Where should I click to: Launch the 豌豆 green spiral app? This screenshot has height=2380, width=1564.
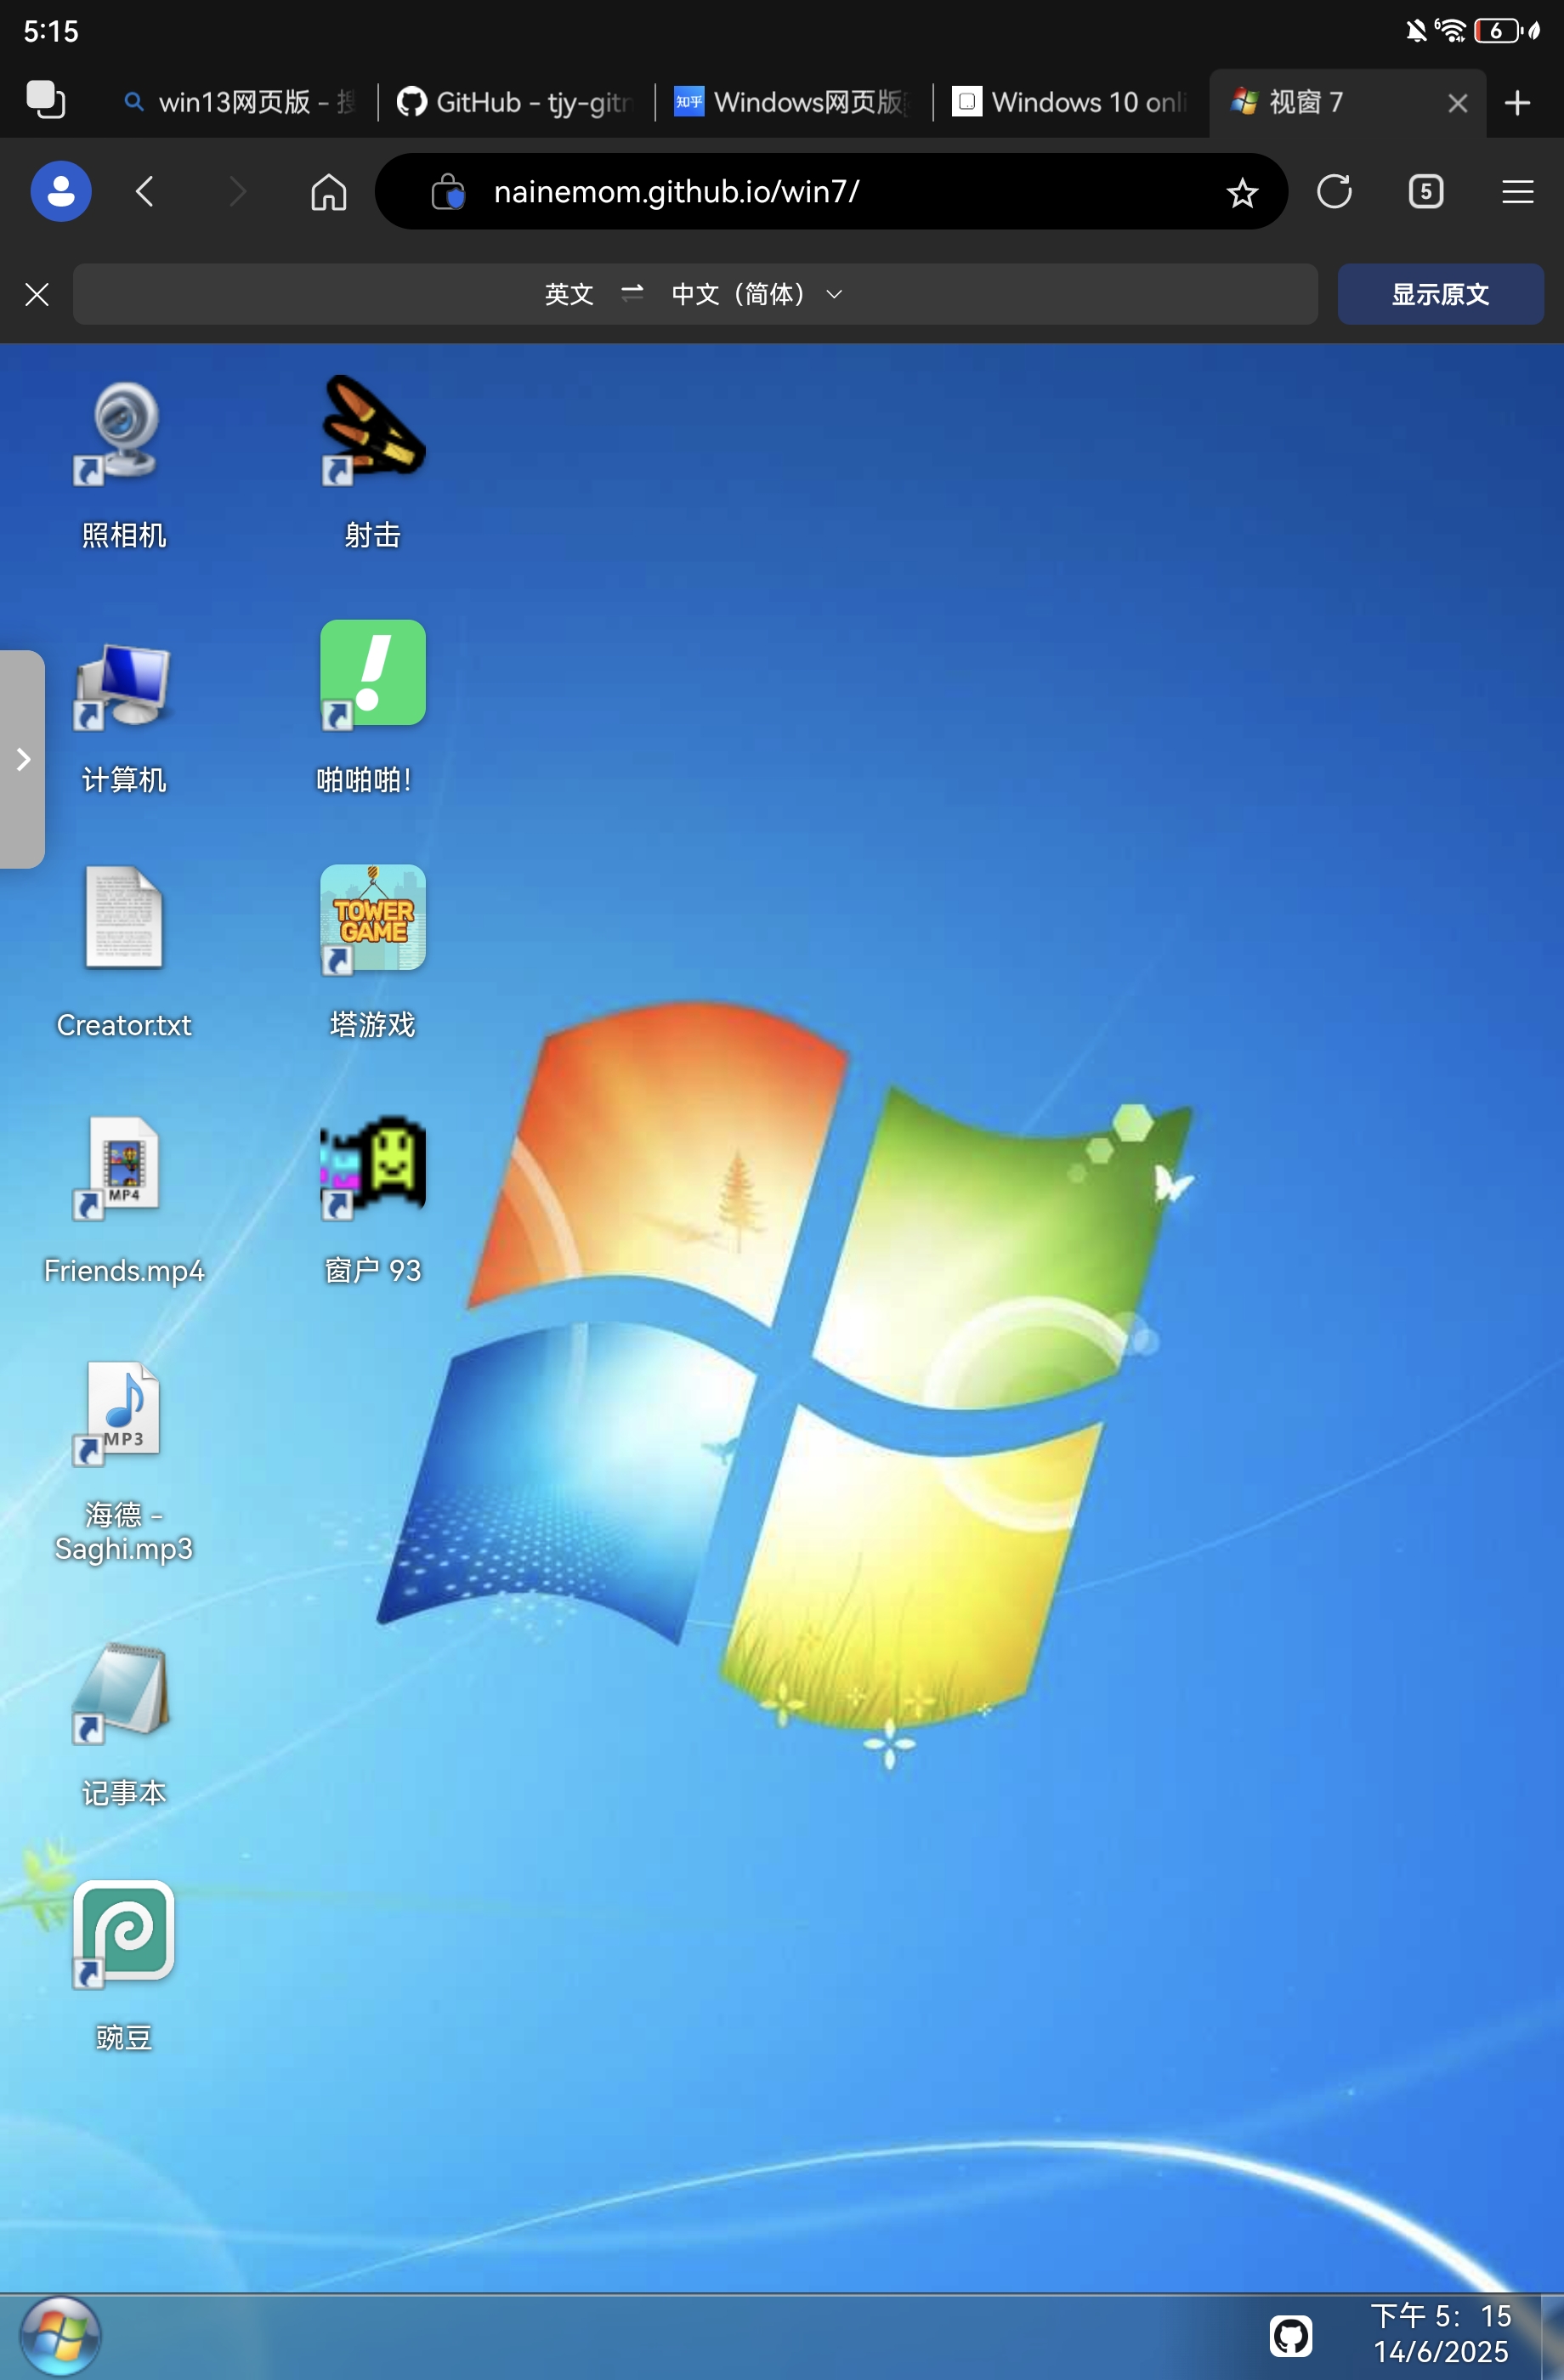pyautogui.click(x=123, y=1965)
